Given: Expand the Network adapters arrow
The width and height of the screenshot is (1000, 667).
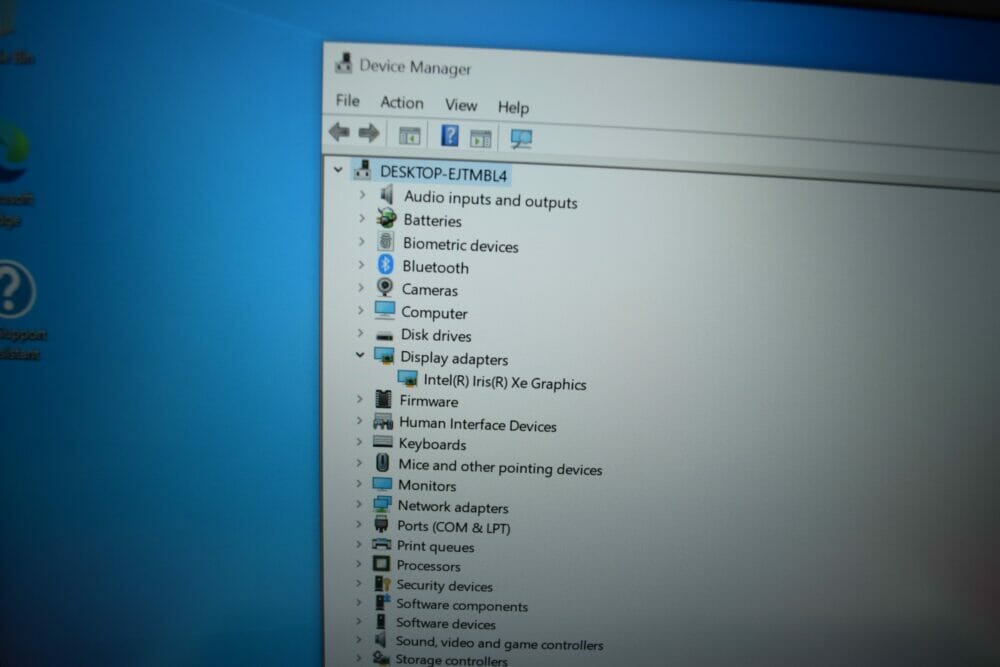Looking at the screenshot, I should click(358, 504).
